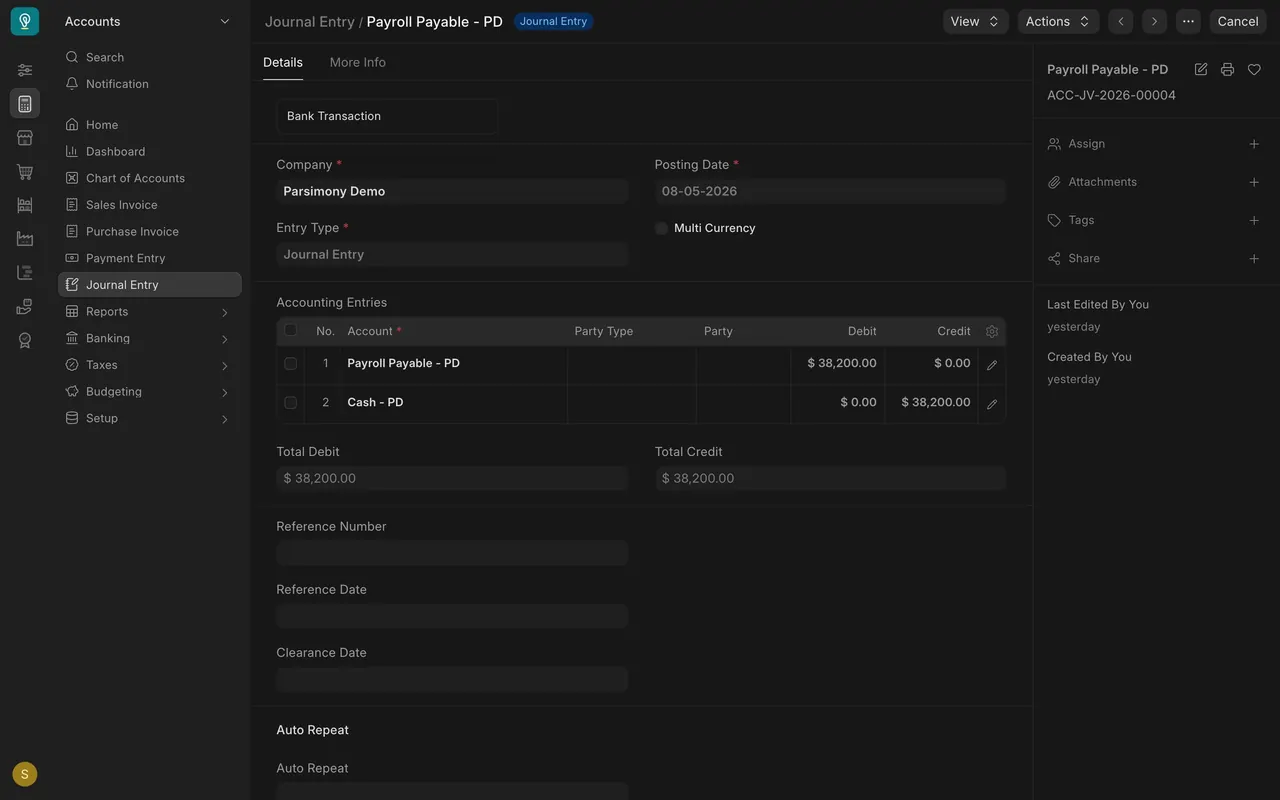The width and height of the screenshot is (1280, 800).
Task: Click the Posting Date field
Action: pos(830,191)
